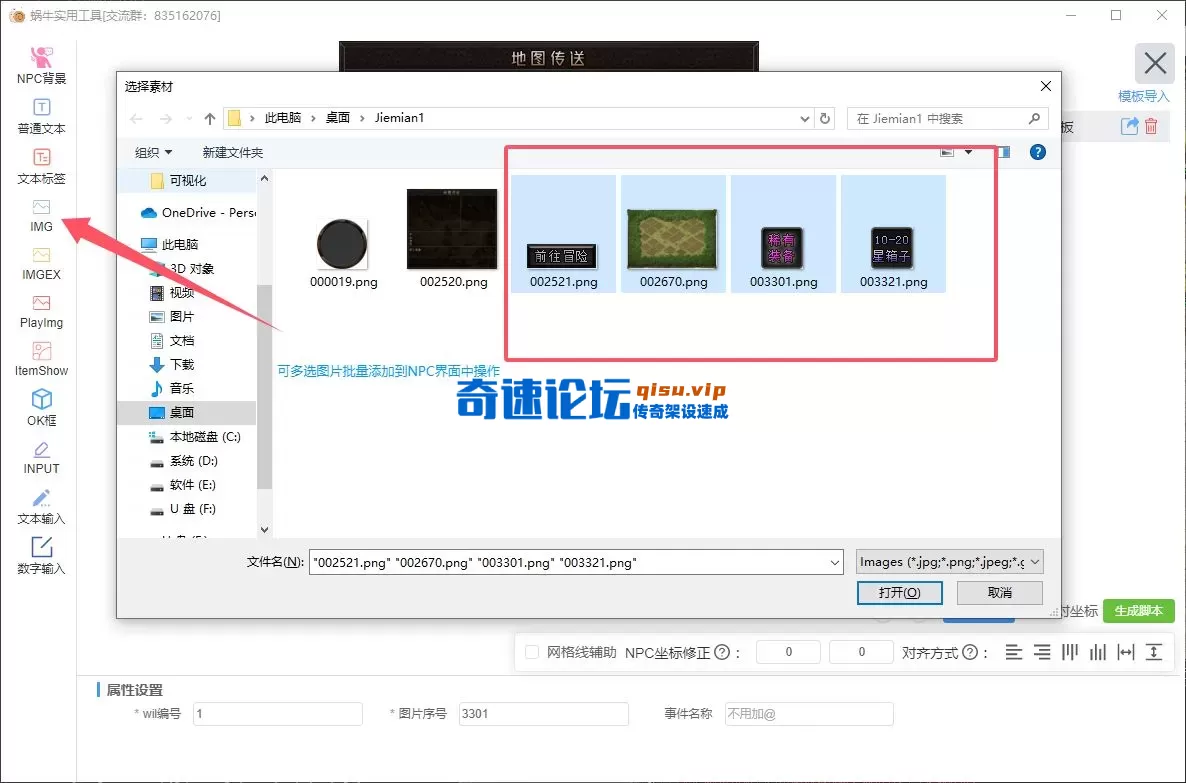
Task: Select the NPC背景 tool in sidebar
Action: click(x=40, y=63)
